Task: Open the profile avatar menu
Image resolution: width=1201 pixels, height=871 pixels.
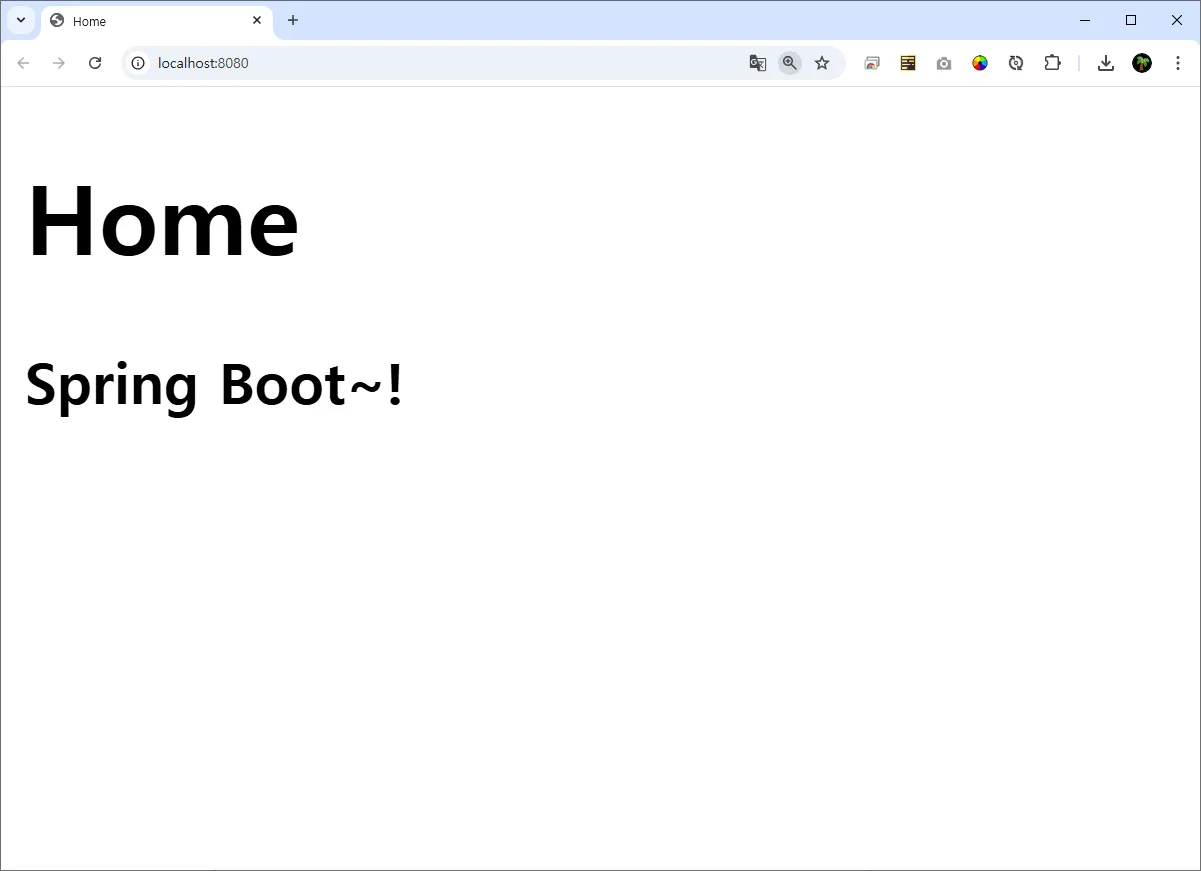Action: pos(1142,63)
